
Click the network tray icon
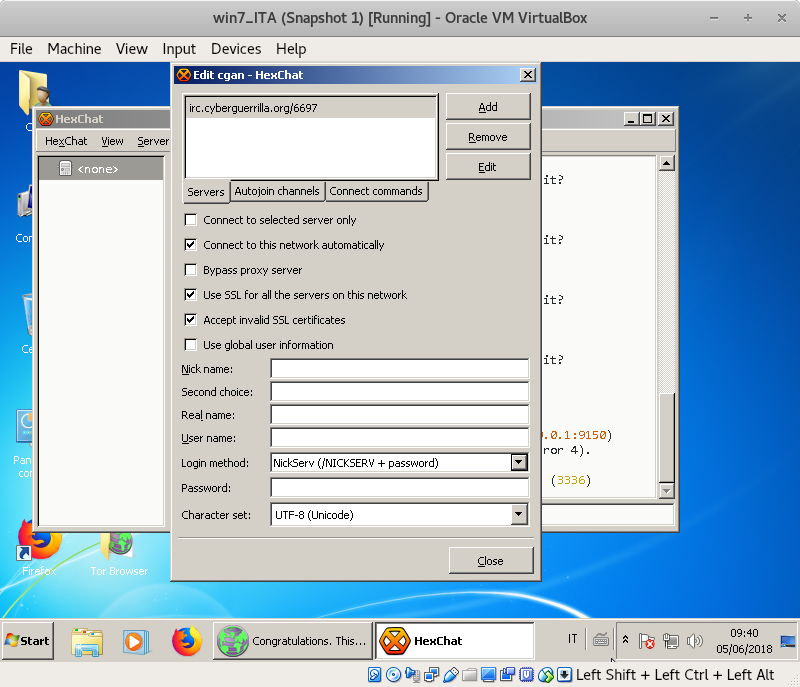(670, 641)
